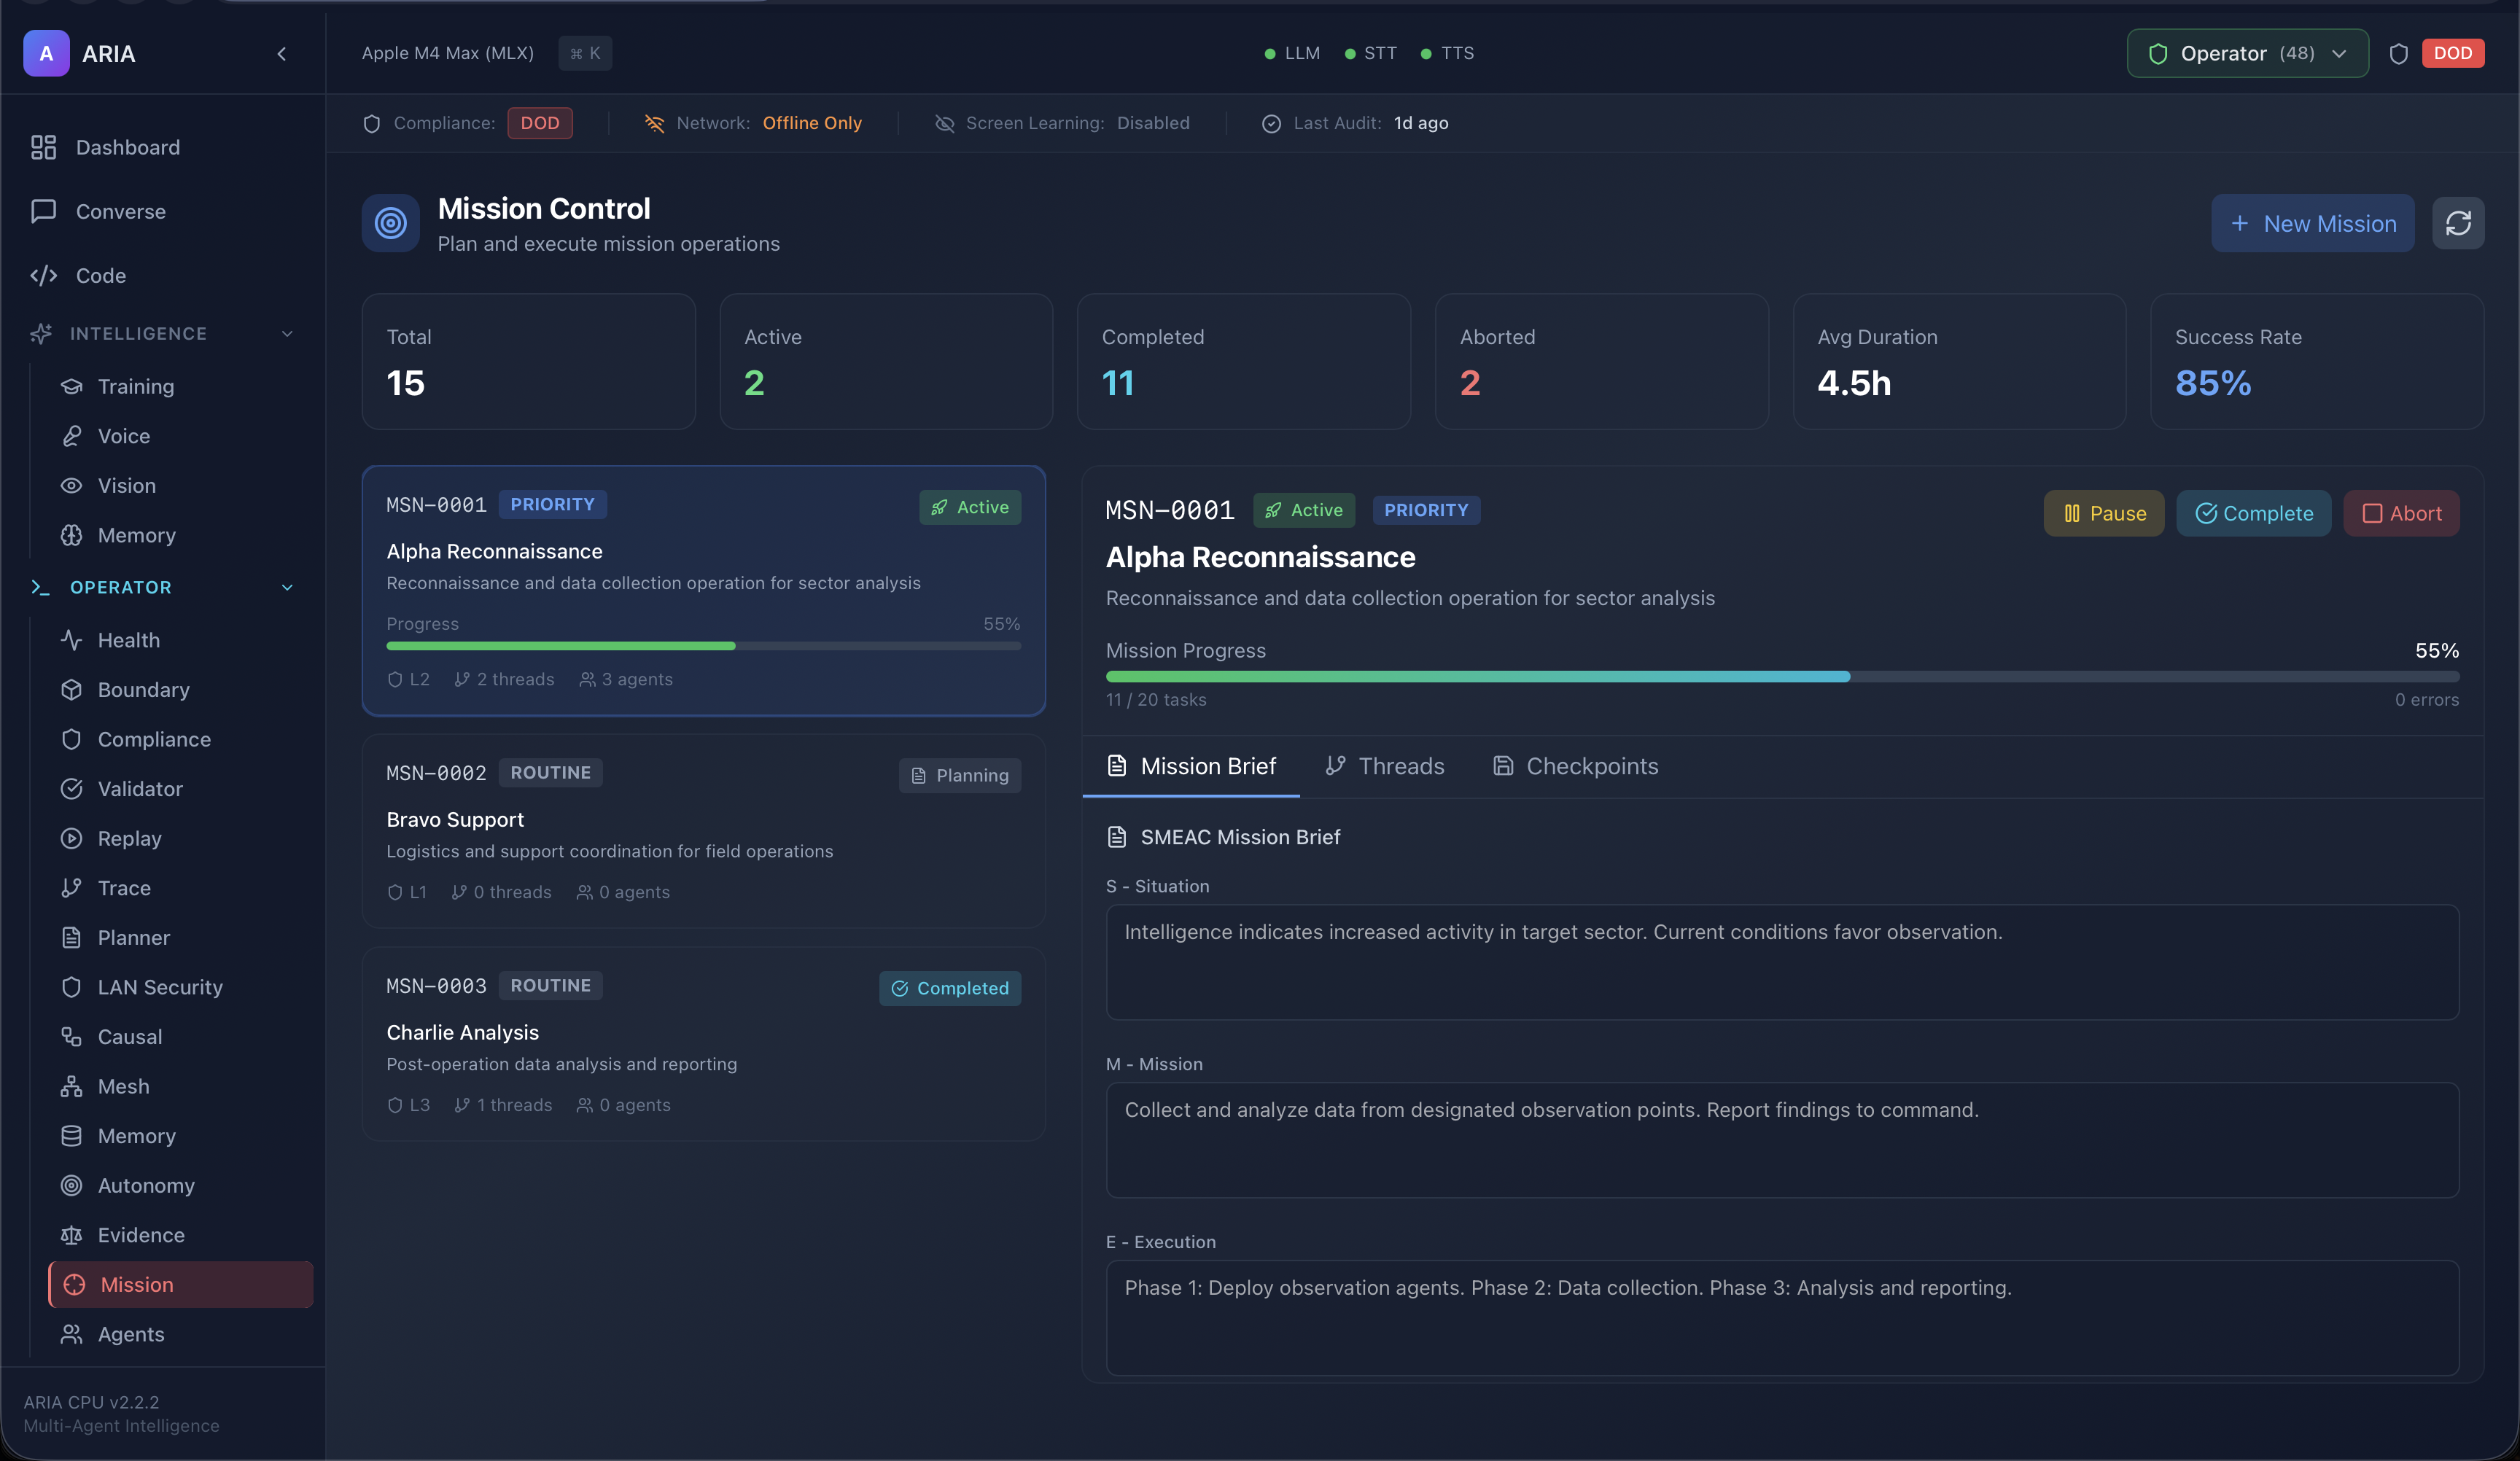The width and height of the screenshot is (2520, 1461).
Task: Switch to the Threads tab
Action: (1385, 766)
